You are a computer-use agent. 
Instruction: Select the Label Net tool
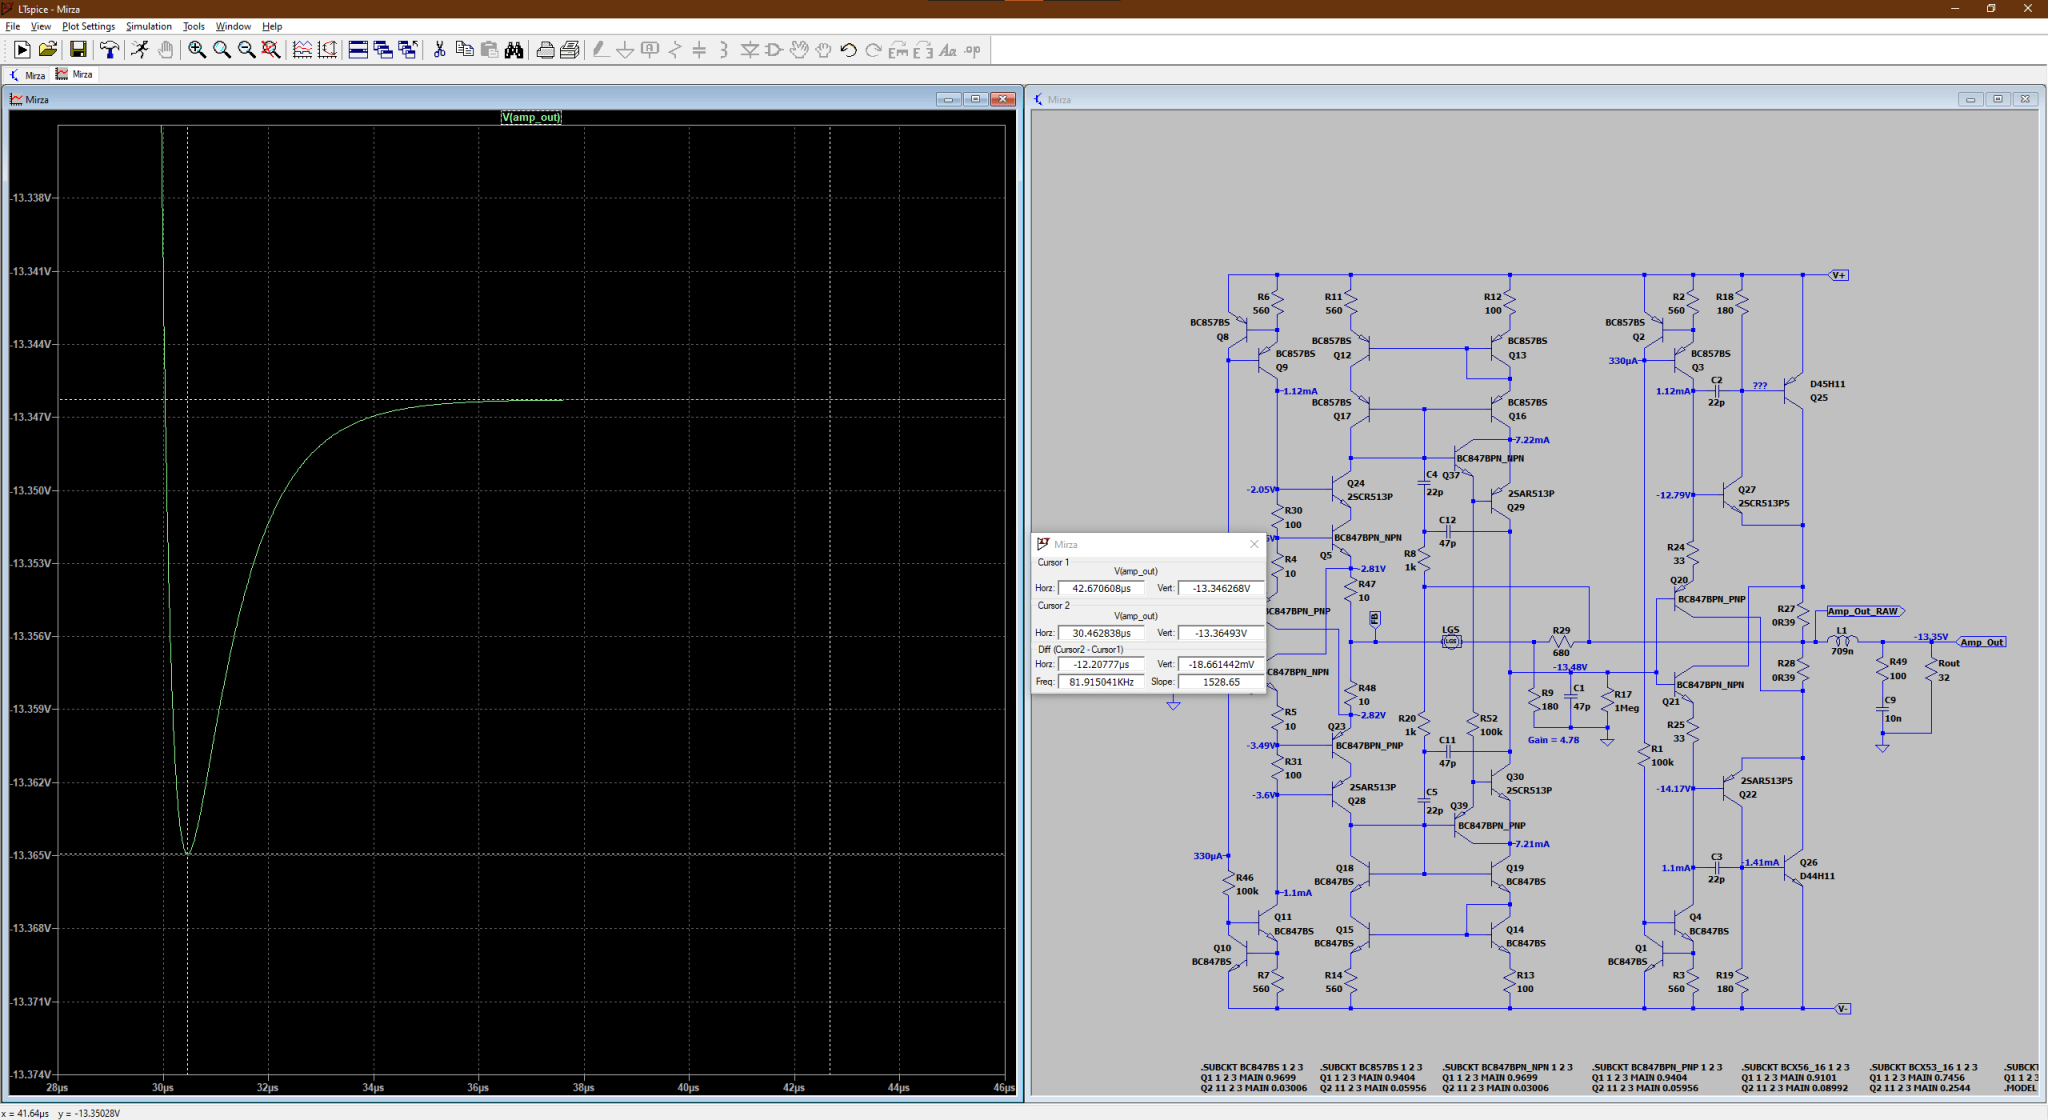coord(650,50)
